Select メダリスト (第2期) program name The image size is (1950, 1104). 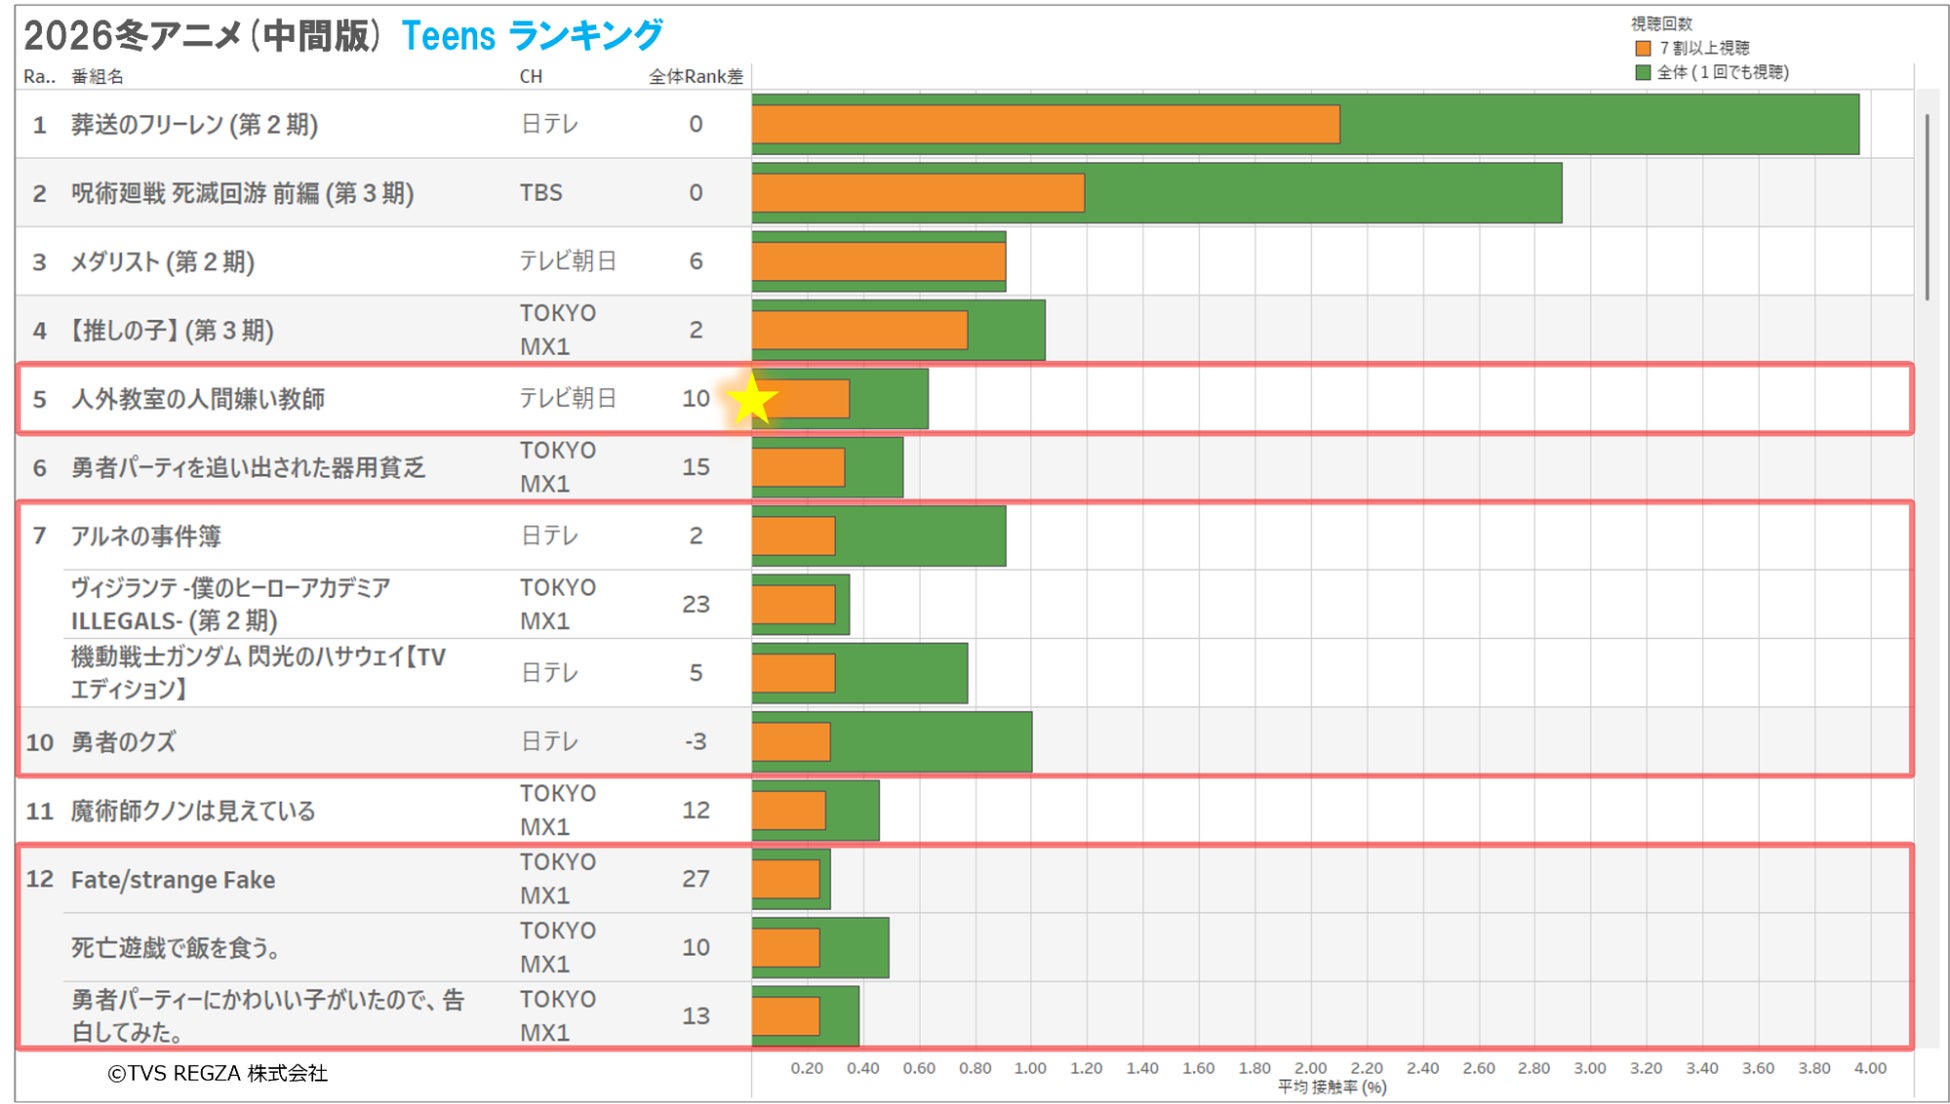click(162, 262)
